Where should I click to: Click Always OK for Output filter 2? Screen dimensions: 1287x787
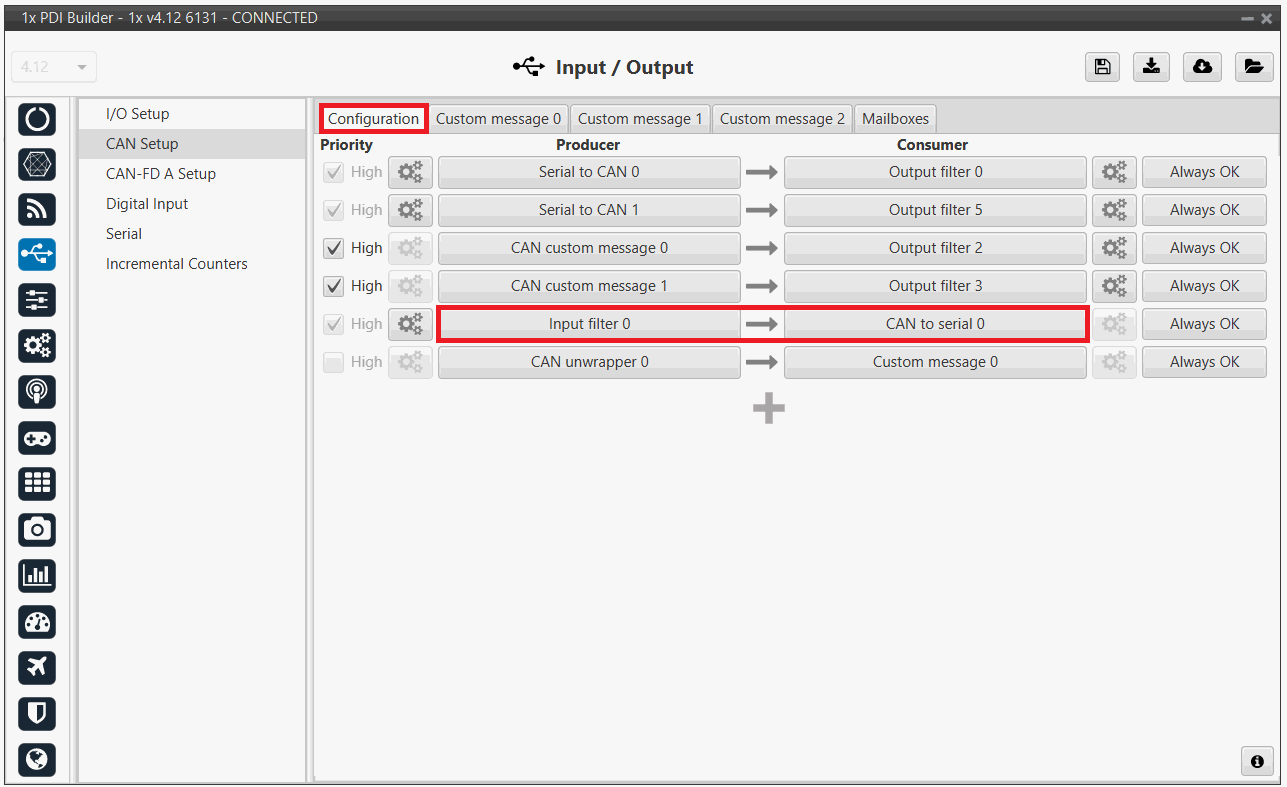[1204, 248]
